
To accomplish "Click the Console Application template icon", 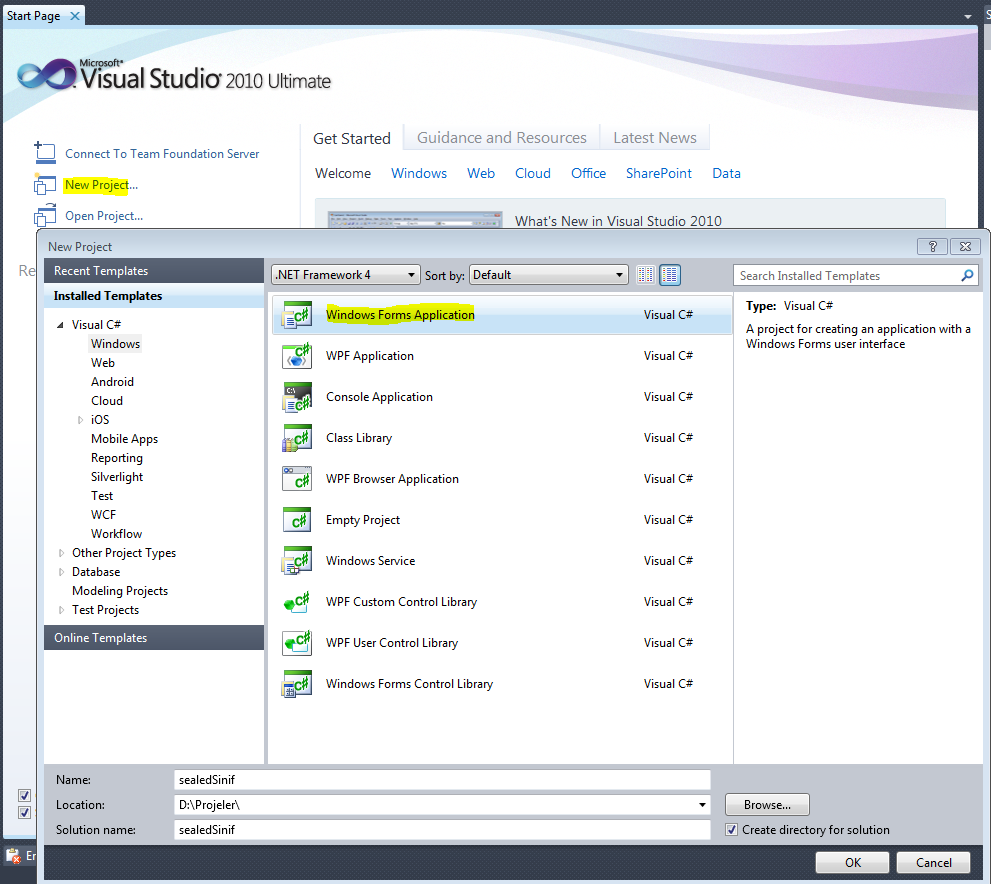I will point(297,397).
